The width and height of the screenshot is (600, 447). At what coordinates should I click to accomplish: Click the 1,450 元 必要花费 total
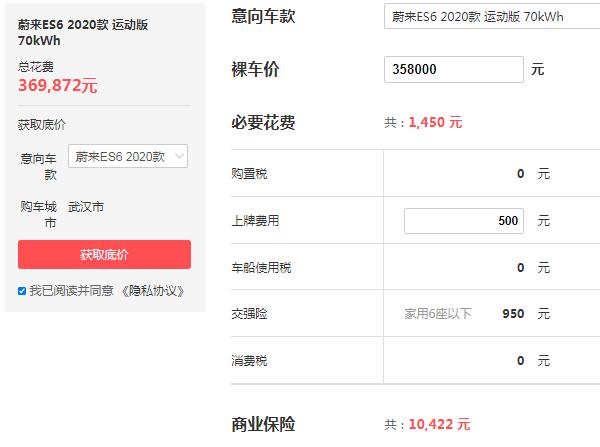coord(435,123)
